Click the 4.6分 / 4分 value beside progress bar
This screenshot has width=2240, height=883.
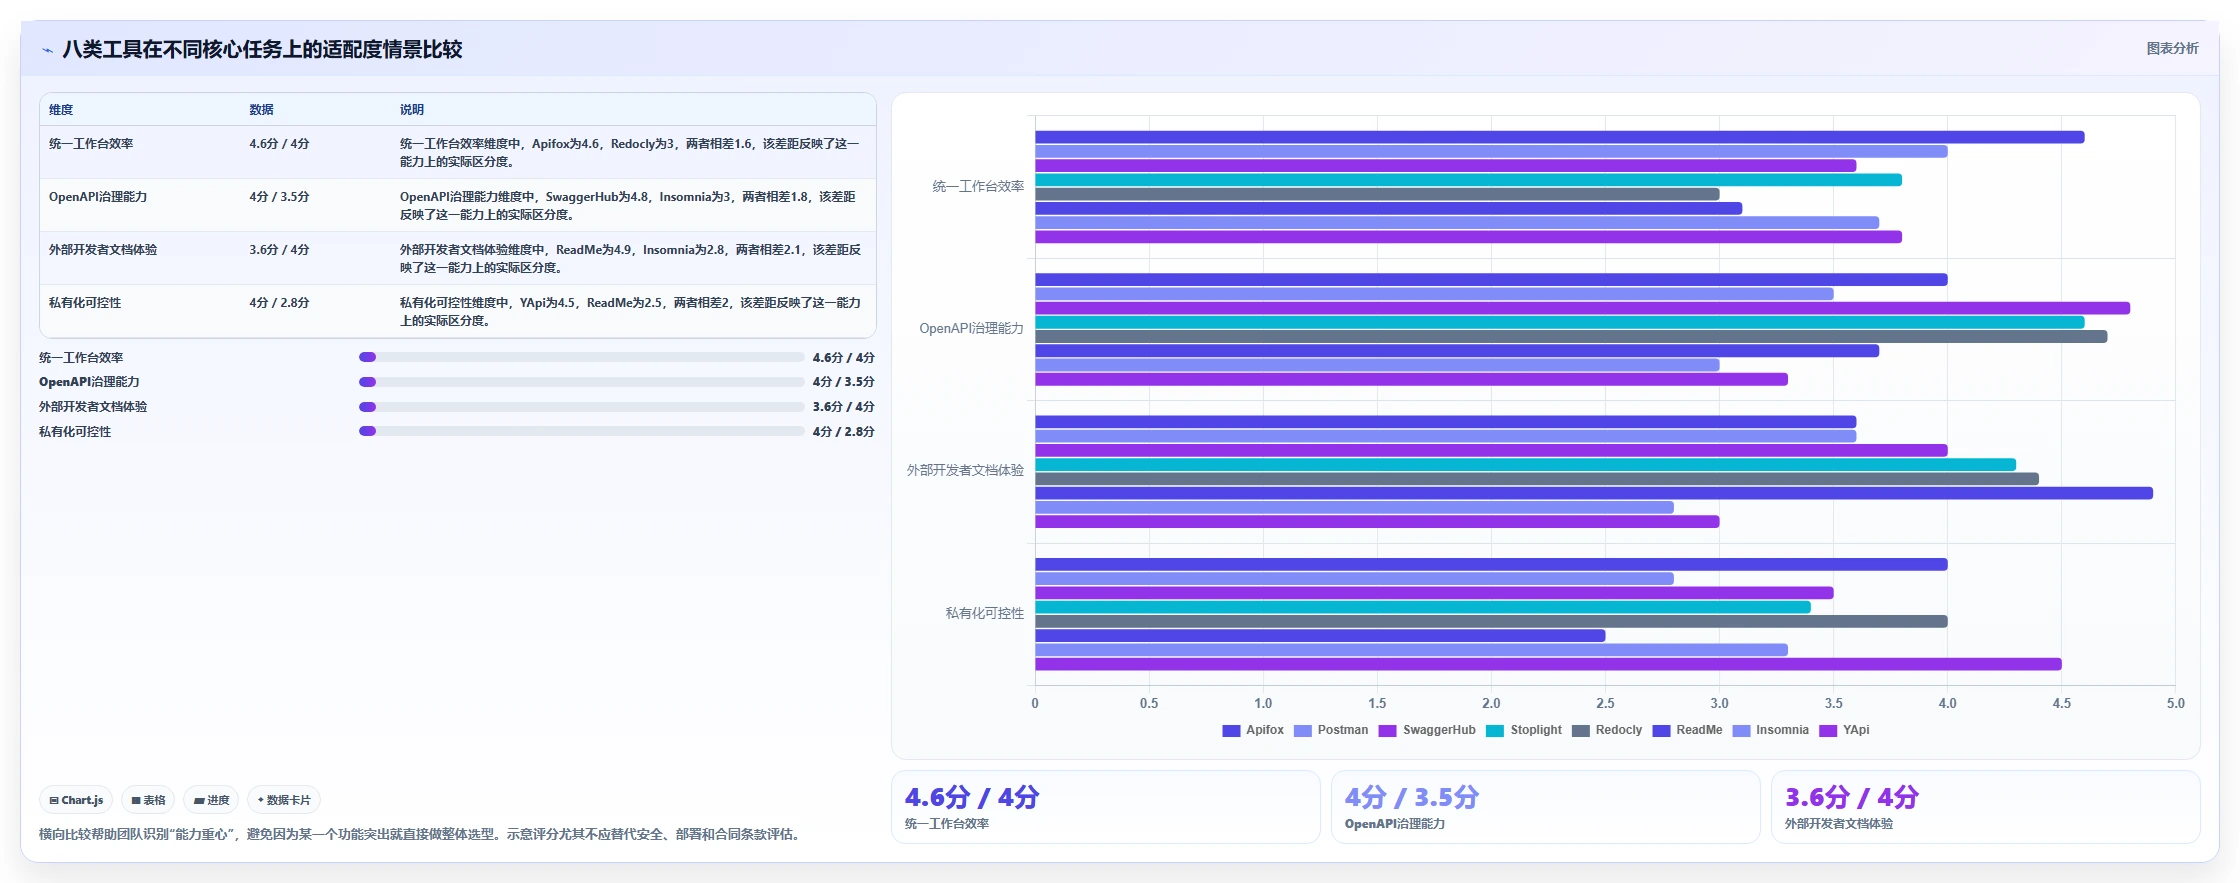843,358
